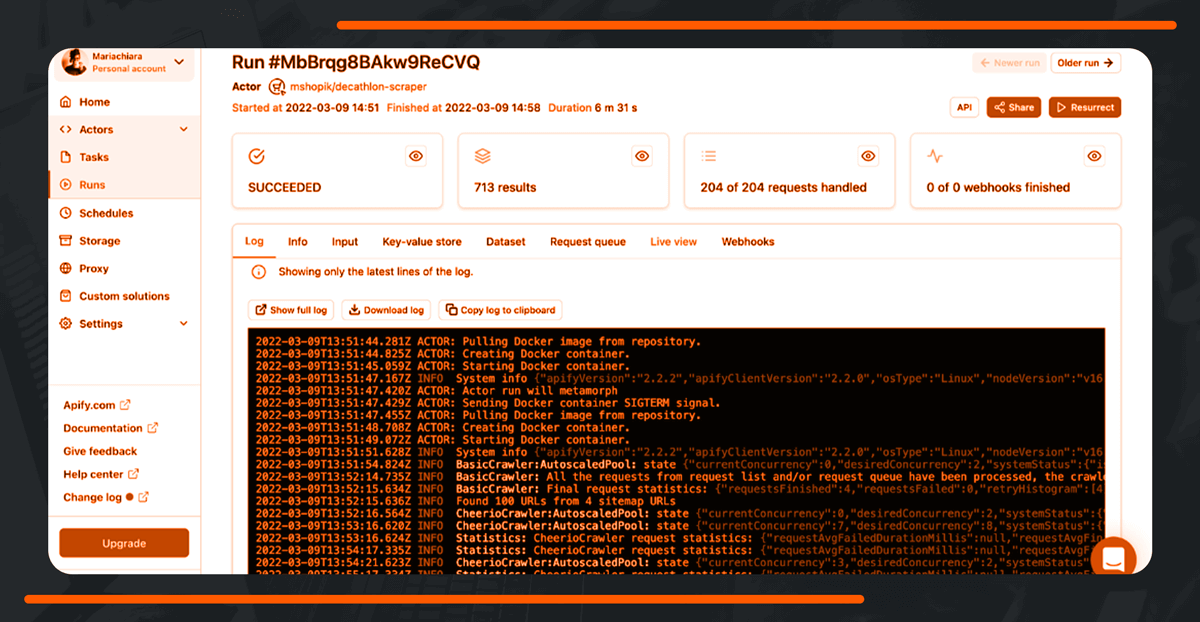
Task: Click the info circle icon in log notice
Action: click(259, 272)
